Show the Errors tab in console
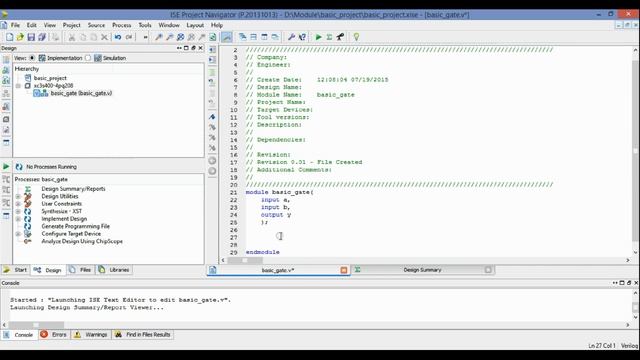The height and width of the screenshot is (360, 640). click(x=53, y=335)
